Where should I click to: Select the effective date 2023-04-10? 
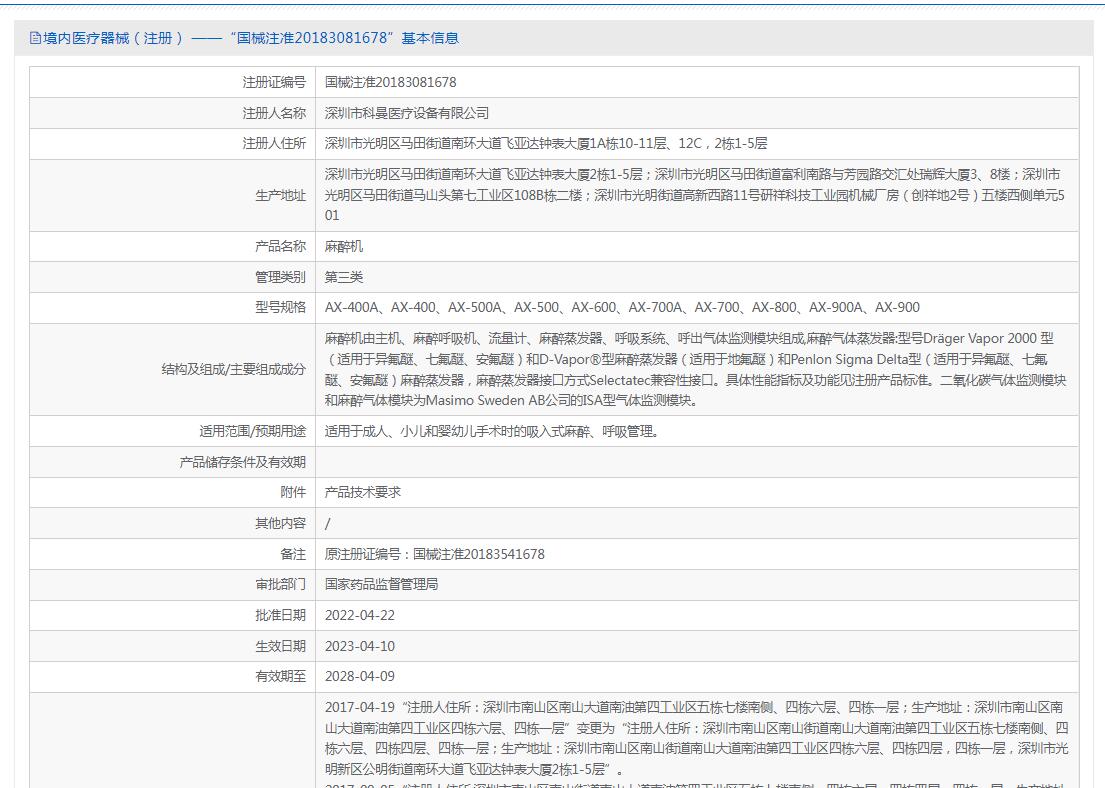click(x=359, y=646)
